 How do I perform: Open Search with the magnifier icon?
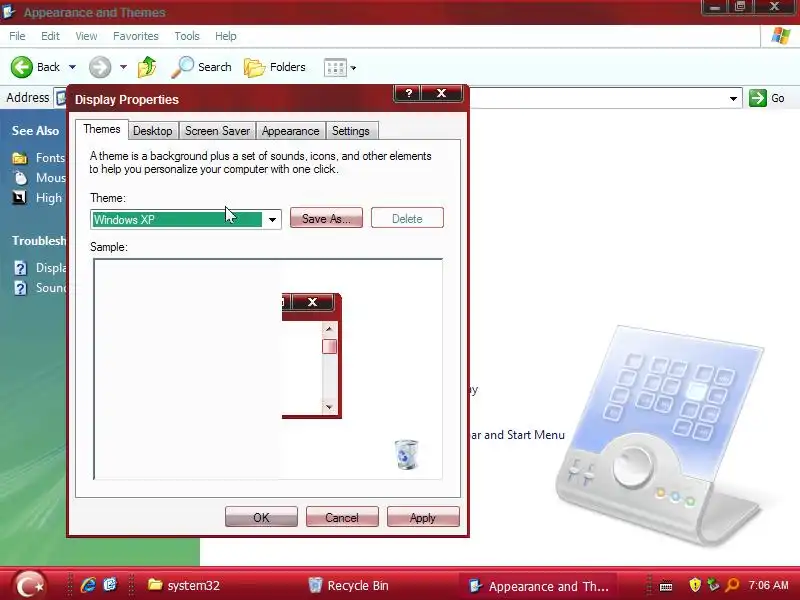click(x=201, y=67)
